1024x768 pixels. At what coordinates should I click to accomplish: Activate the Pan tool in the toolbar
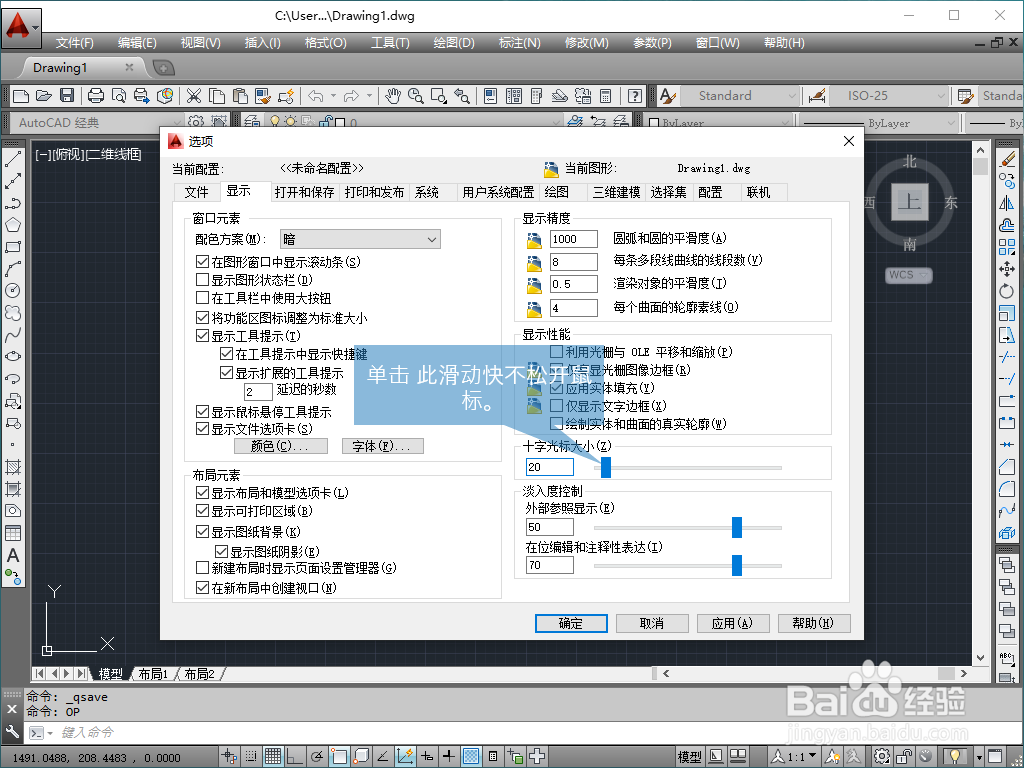click(x=394, y=96)
